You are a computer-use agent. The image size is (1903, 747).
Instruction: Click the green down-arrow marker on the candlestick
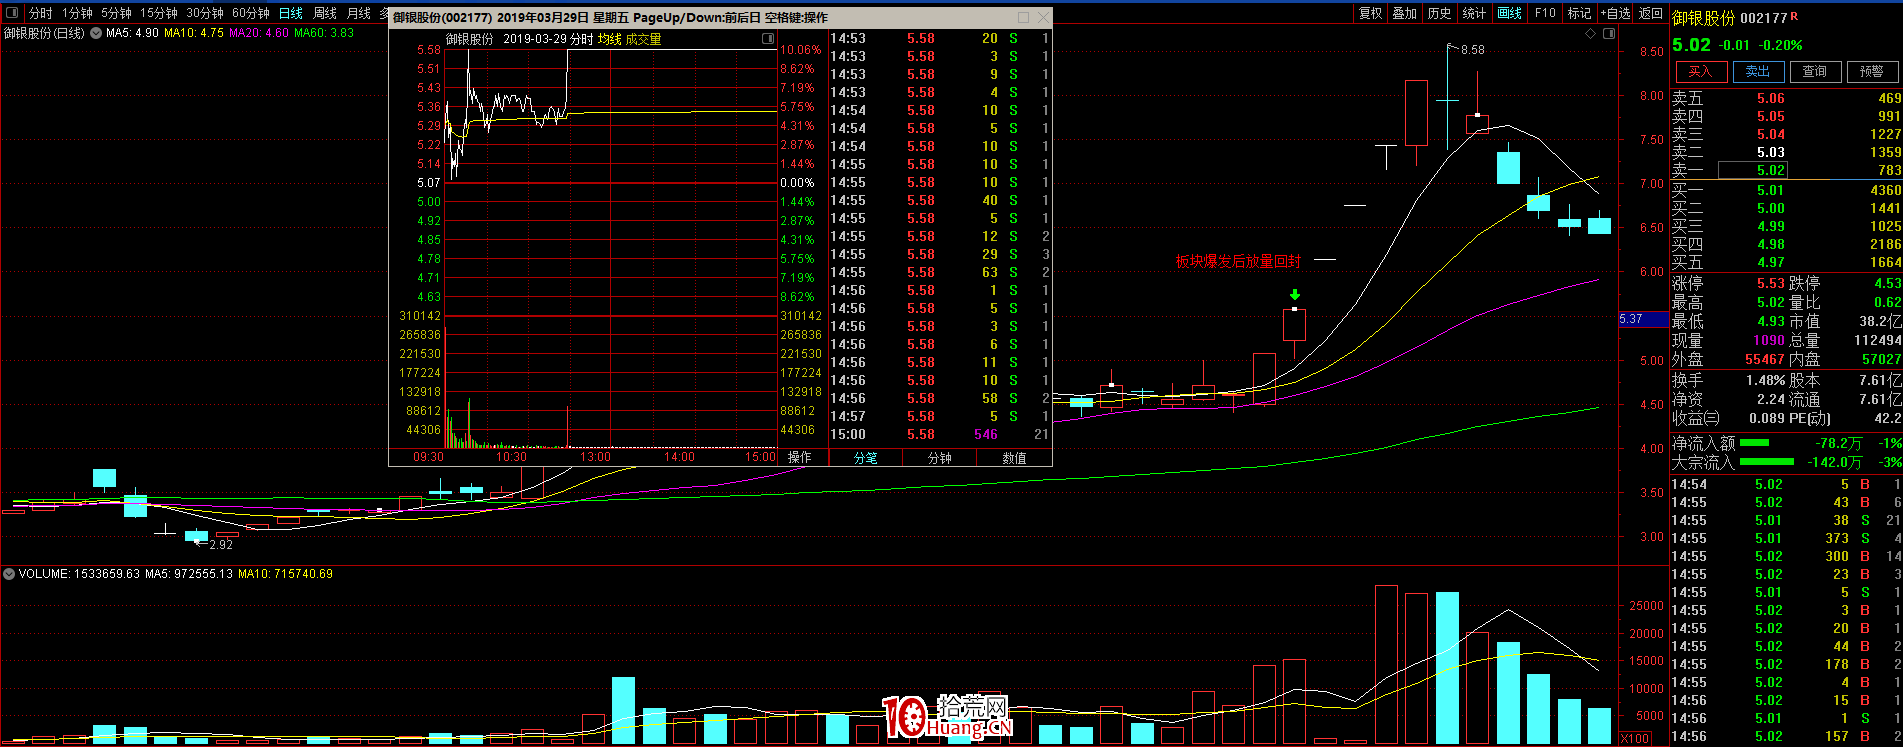(1295, 295)
